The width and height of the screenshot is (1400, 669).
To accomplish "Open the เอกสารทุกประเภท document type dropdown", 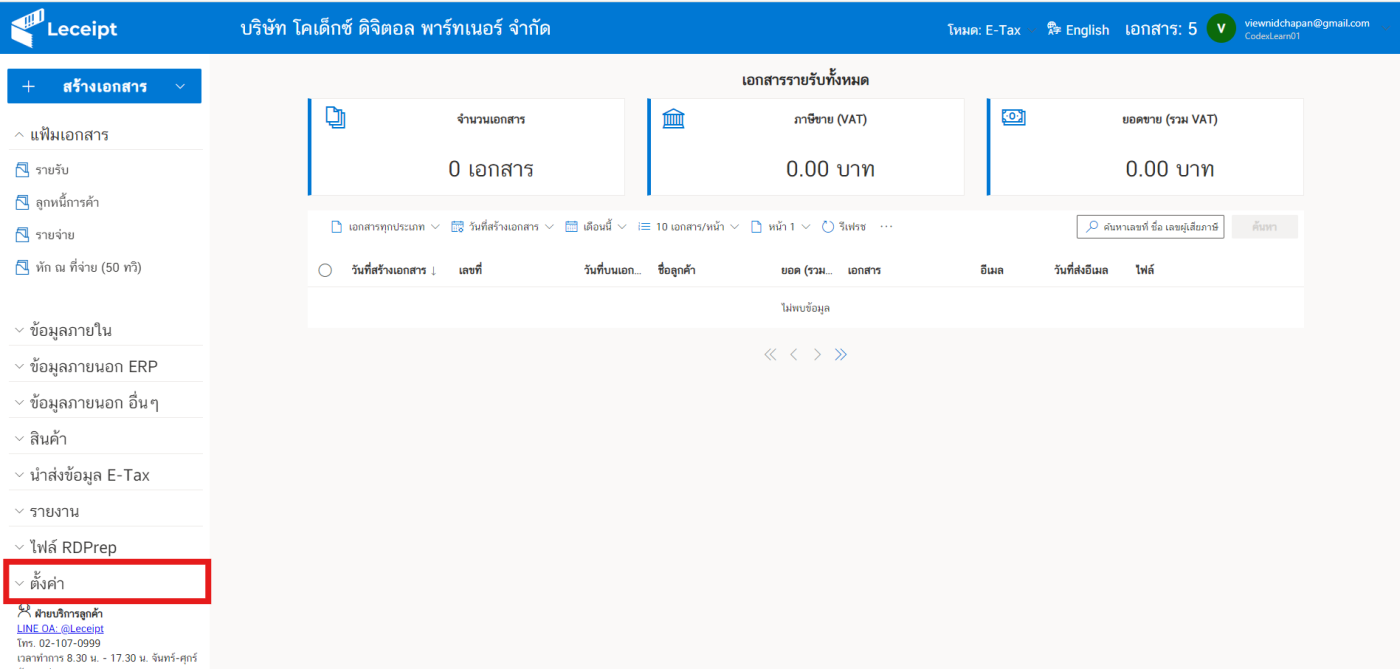I will [x=385, y=227].
